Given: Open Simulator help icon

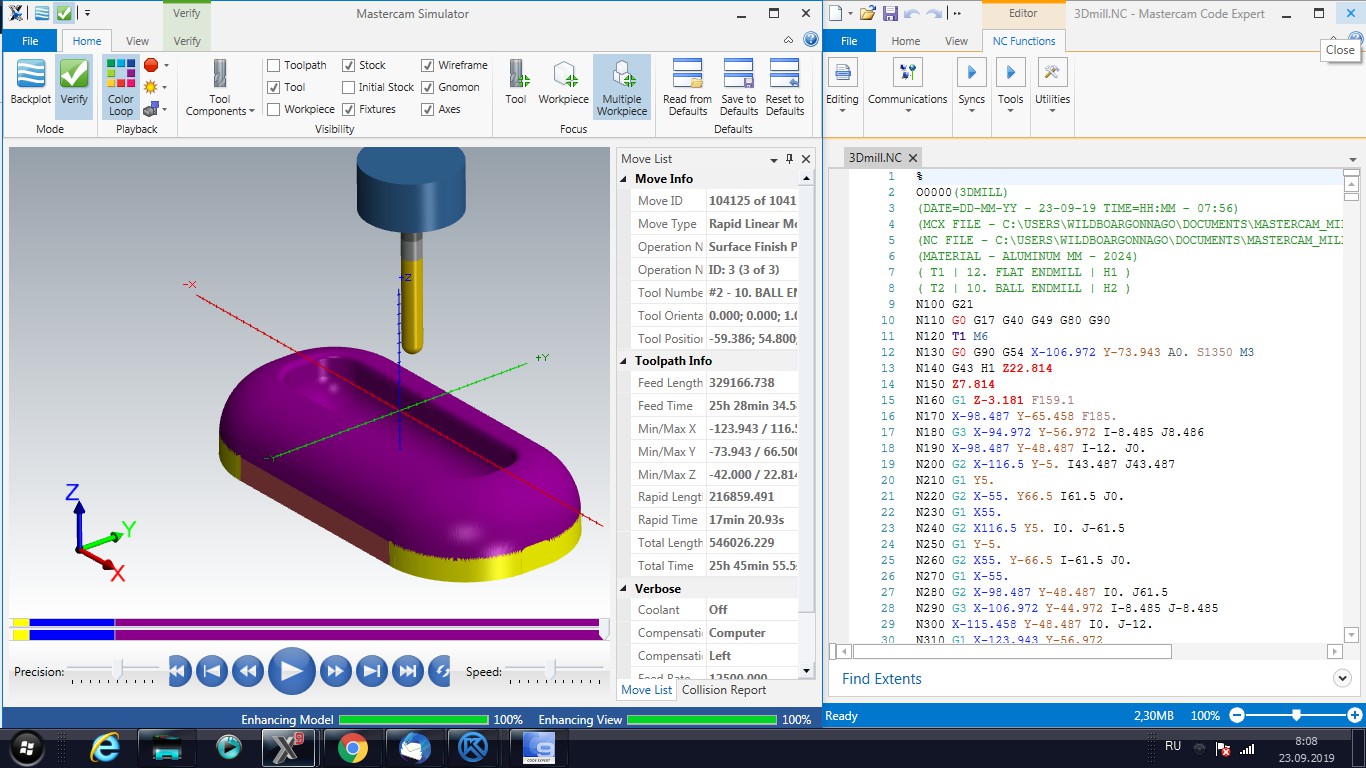Looking at the screenshot, I should [x=810, y=40].
